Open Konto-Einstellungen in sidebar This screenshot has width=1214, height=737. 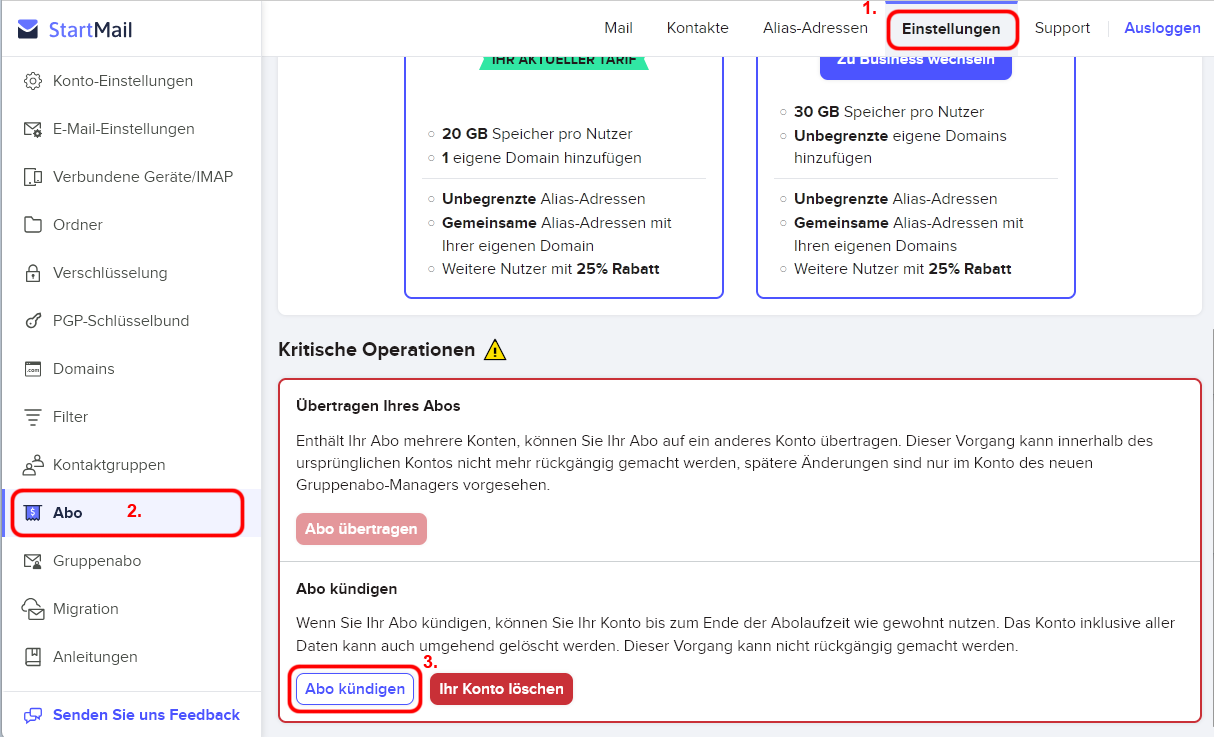[x=131, y=81]
